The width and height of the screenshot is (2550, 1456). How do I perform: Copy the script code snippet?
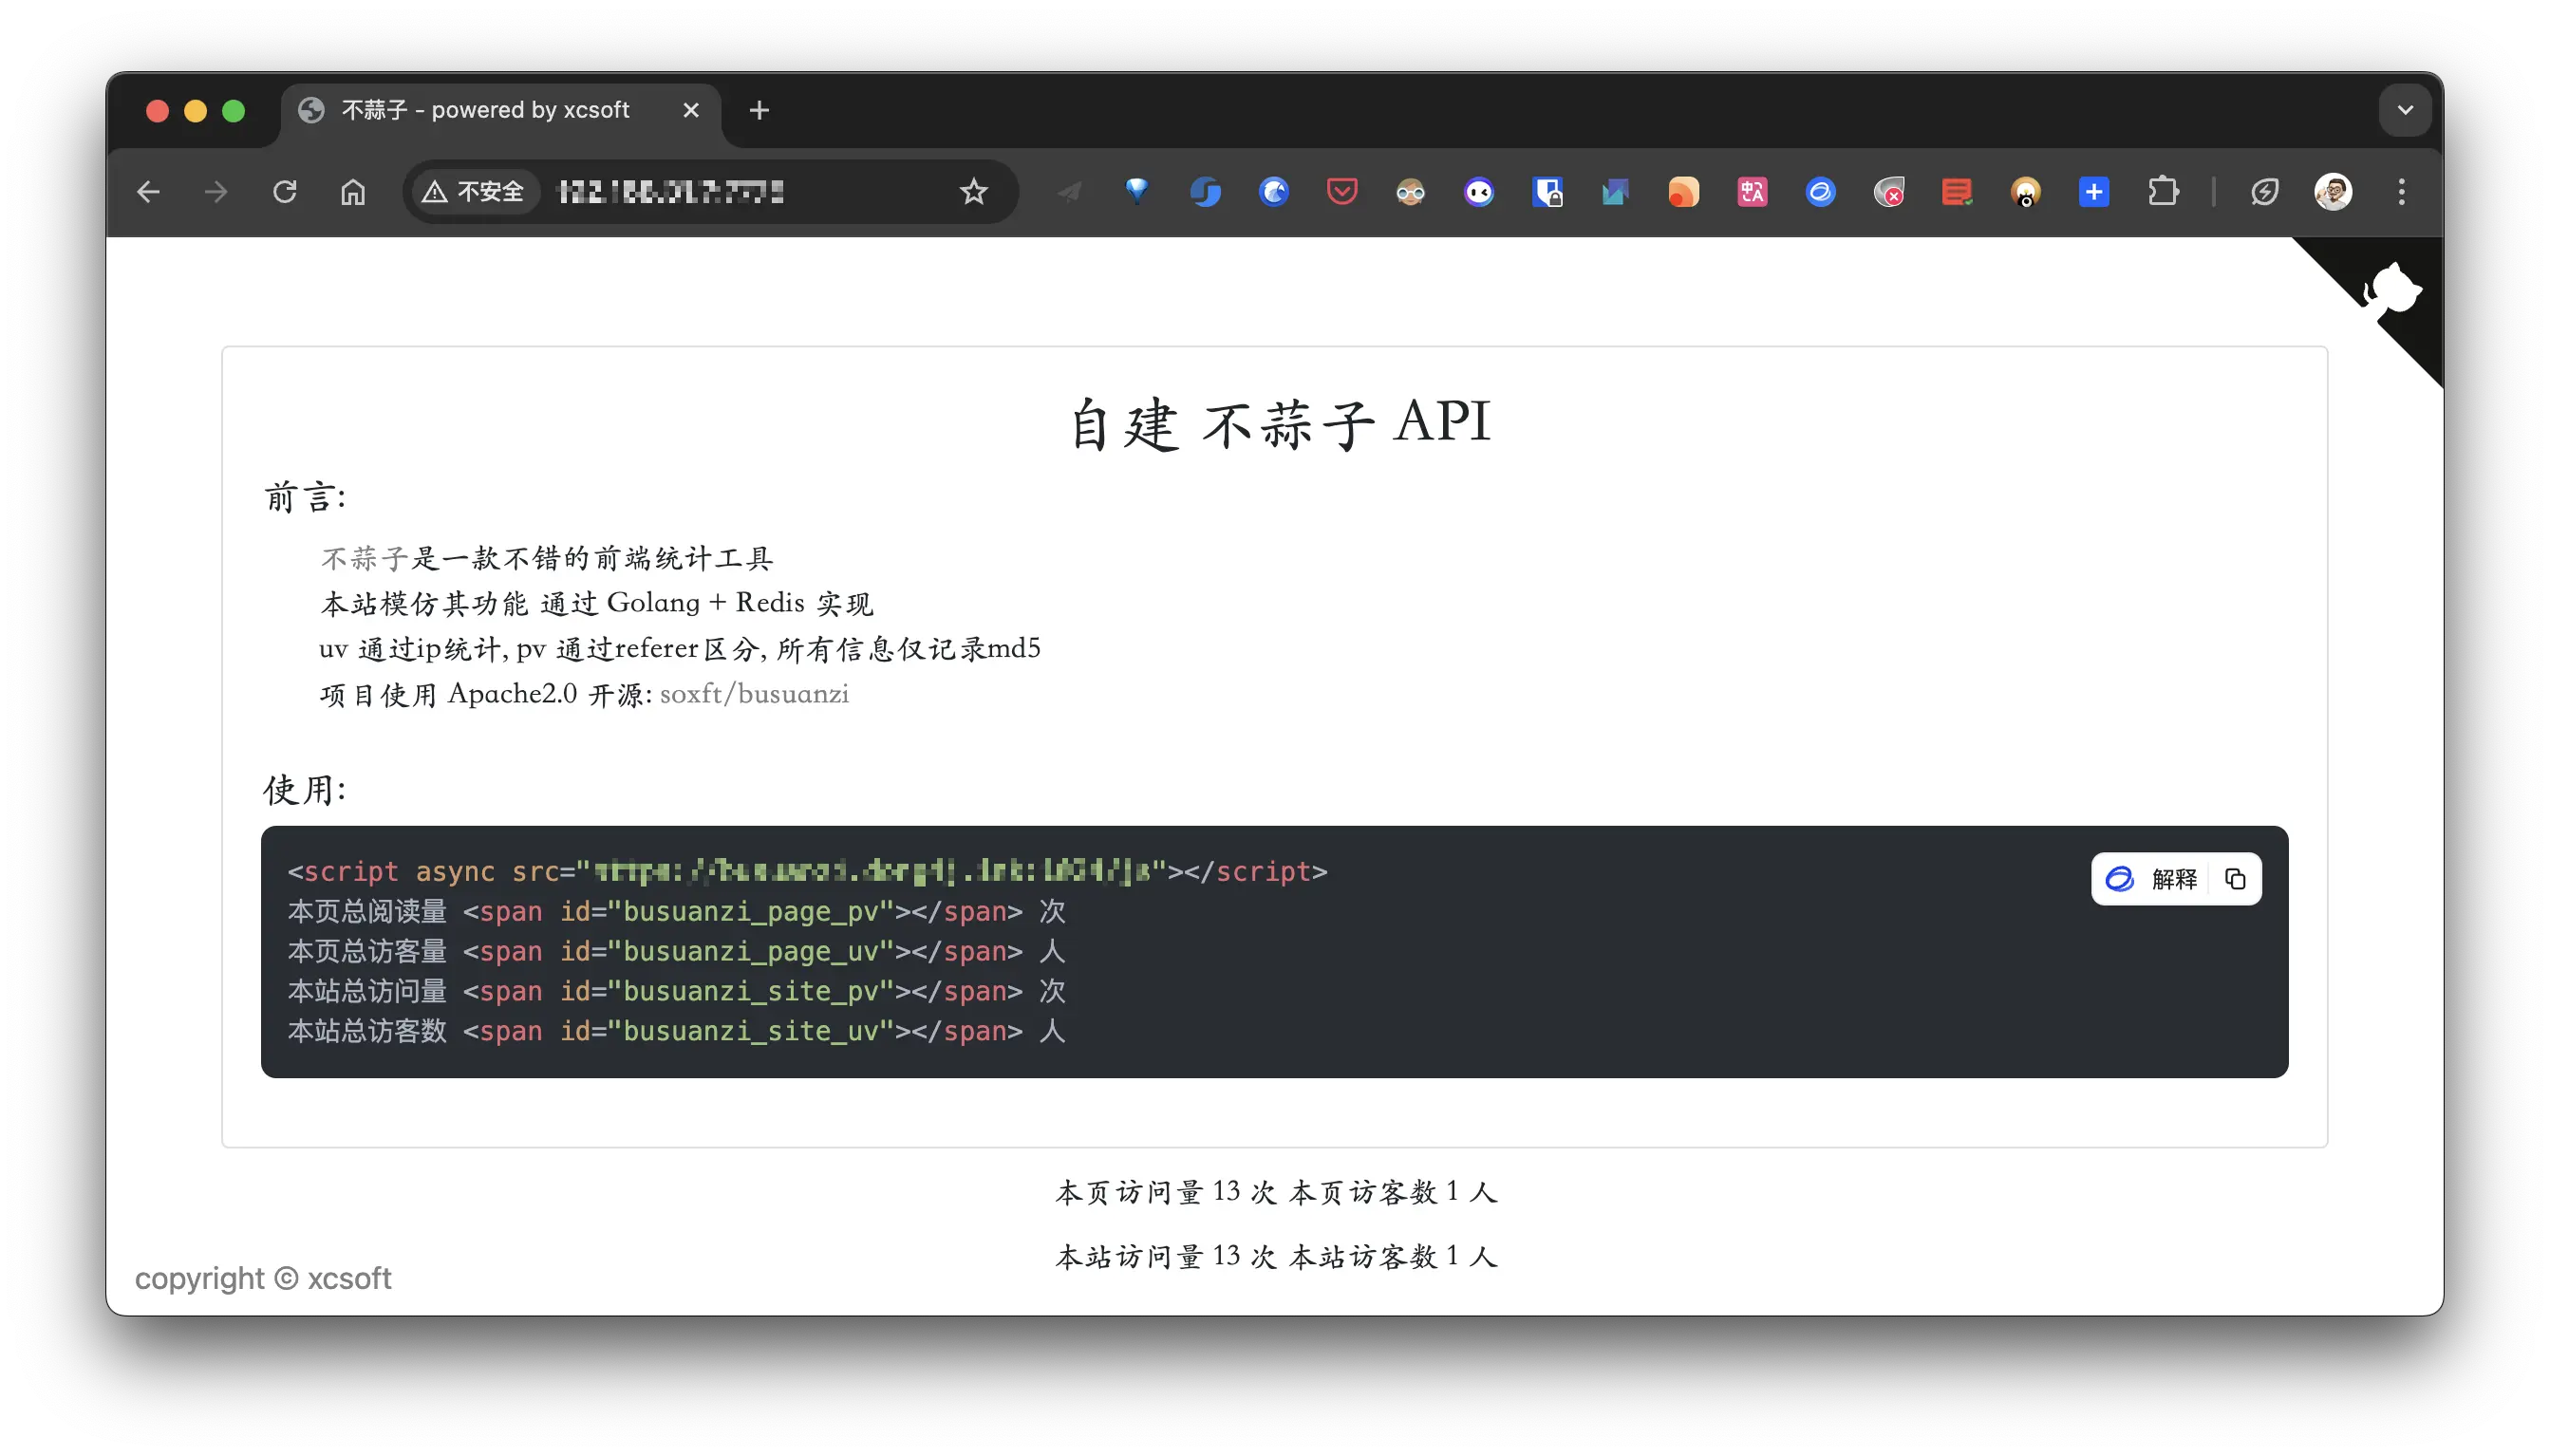pos(2236,879)
